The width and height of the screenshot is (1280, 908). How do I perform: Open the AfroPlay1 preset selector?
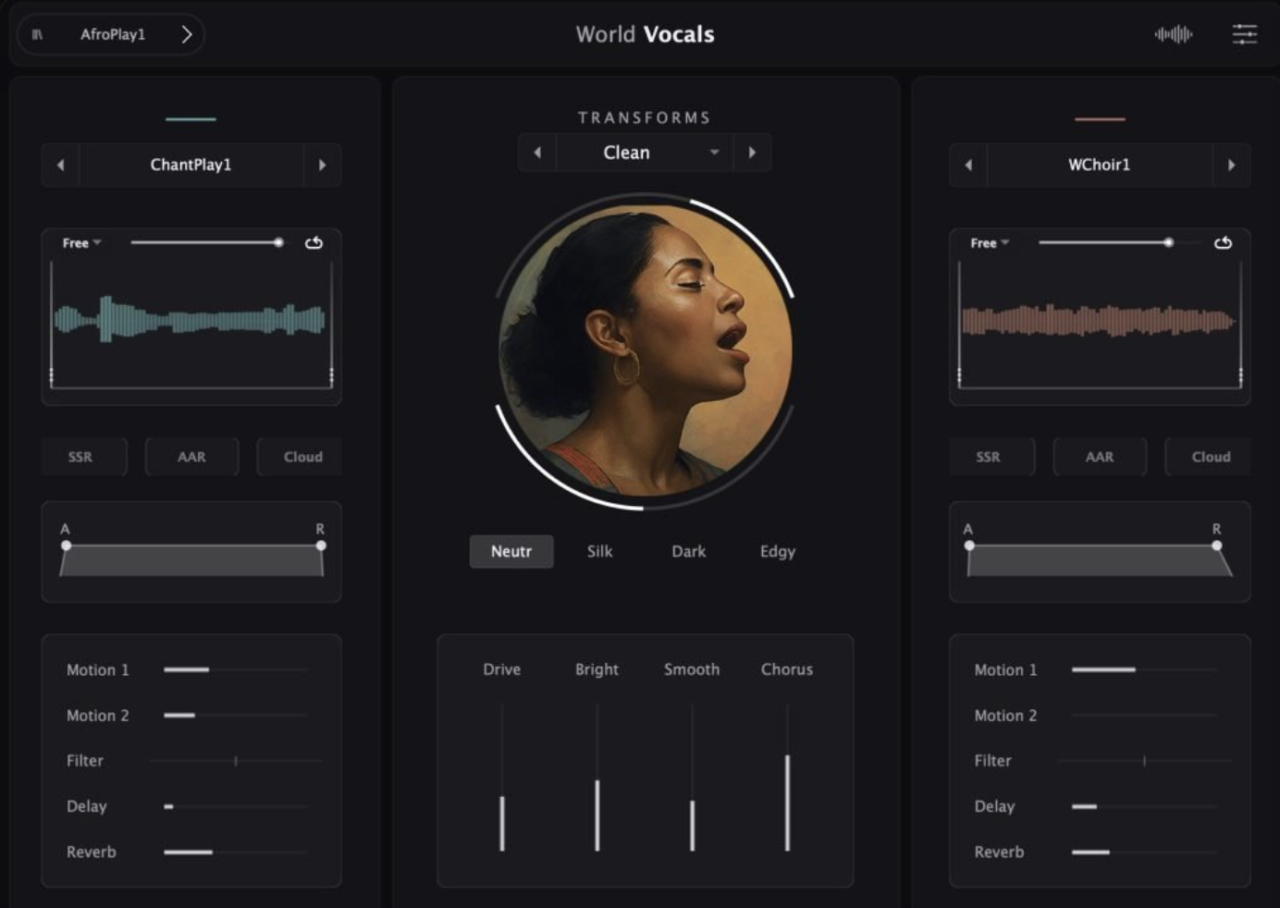(x=111, y=34)
